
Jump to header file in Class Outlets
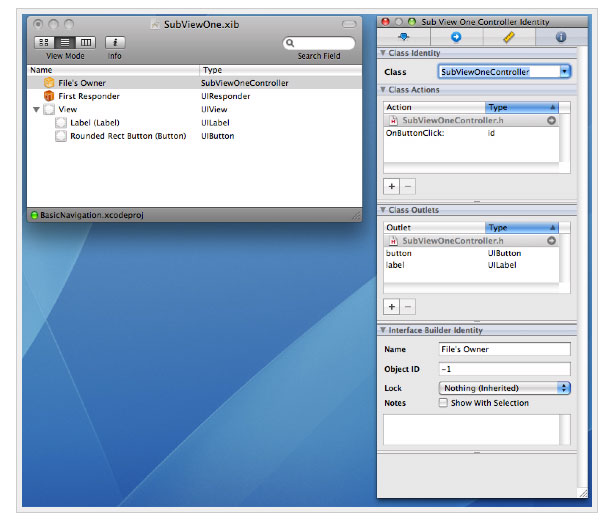[551, 240]
